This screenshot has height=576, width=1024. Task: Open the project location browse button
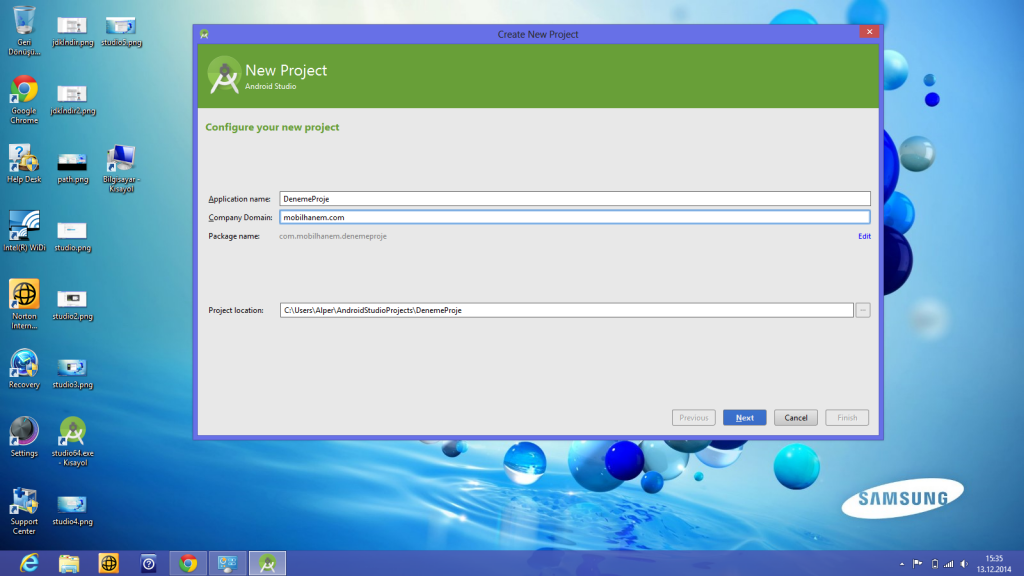pos(862,310)
